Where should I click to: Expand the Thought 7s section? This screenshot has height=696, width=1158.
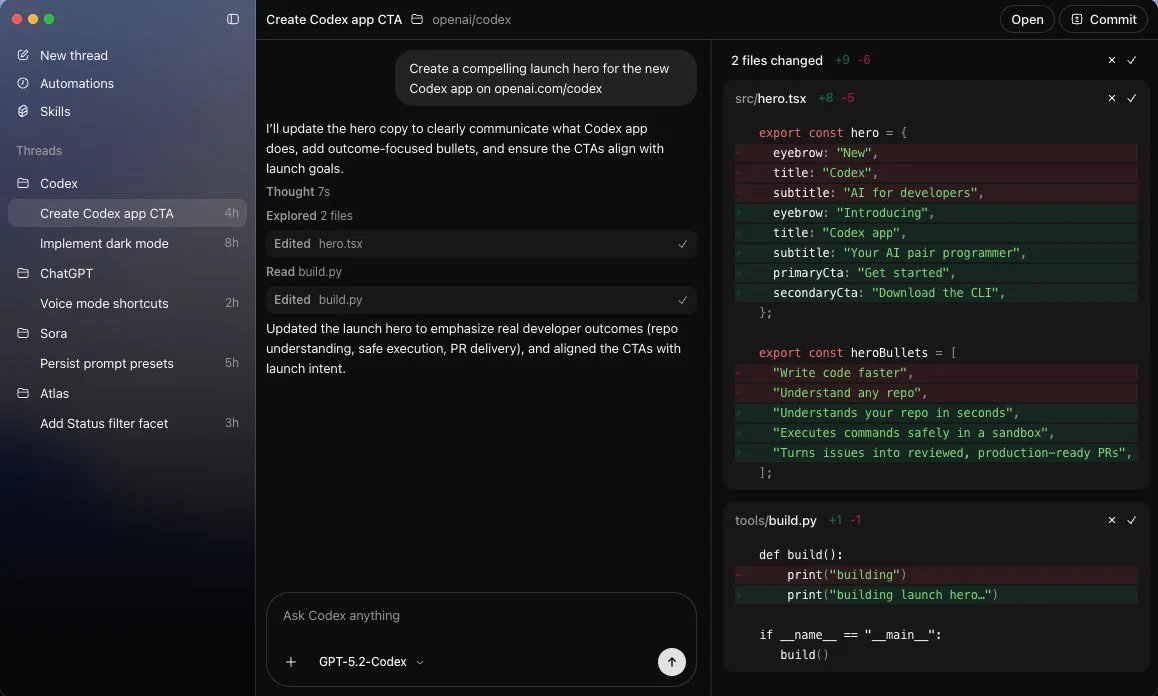pyautogui.click(x=298, y=191)
